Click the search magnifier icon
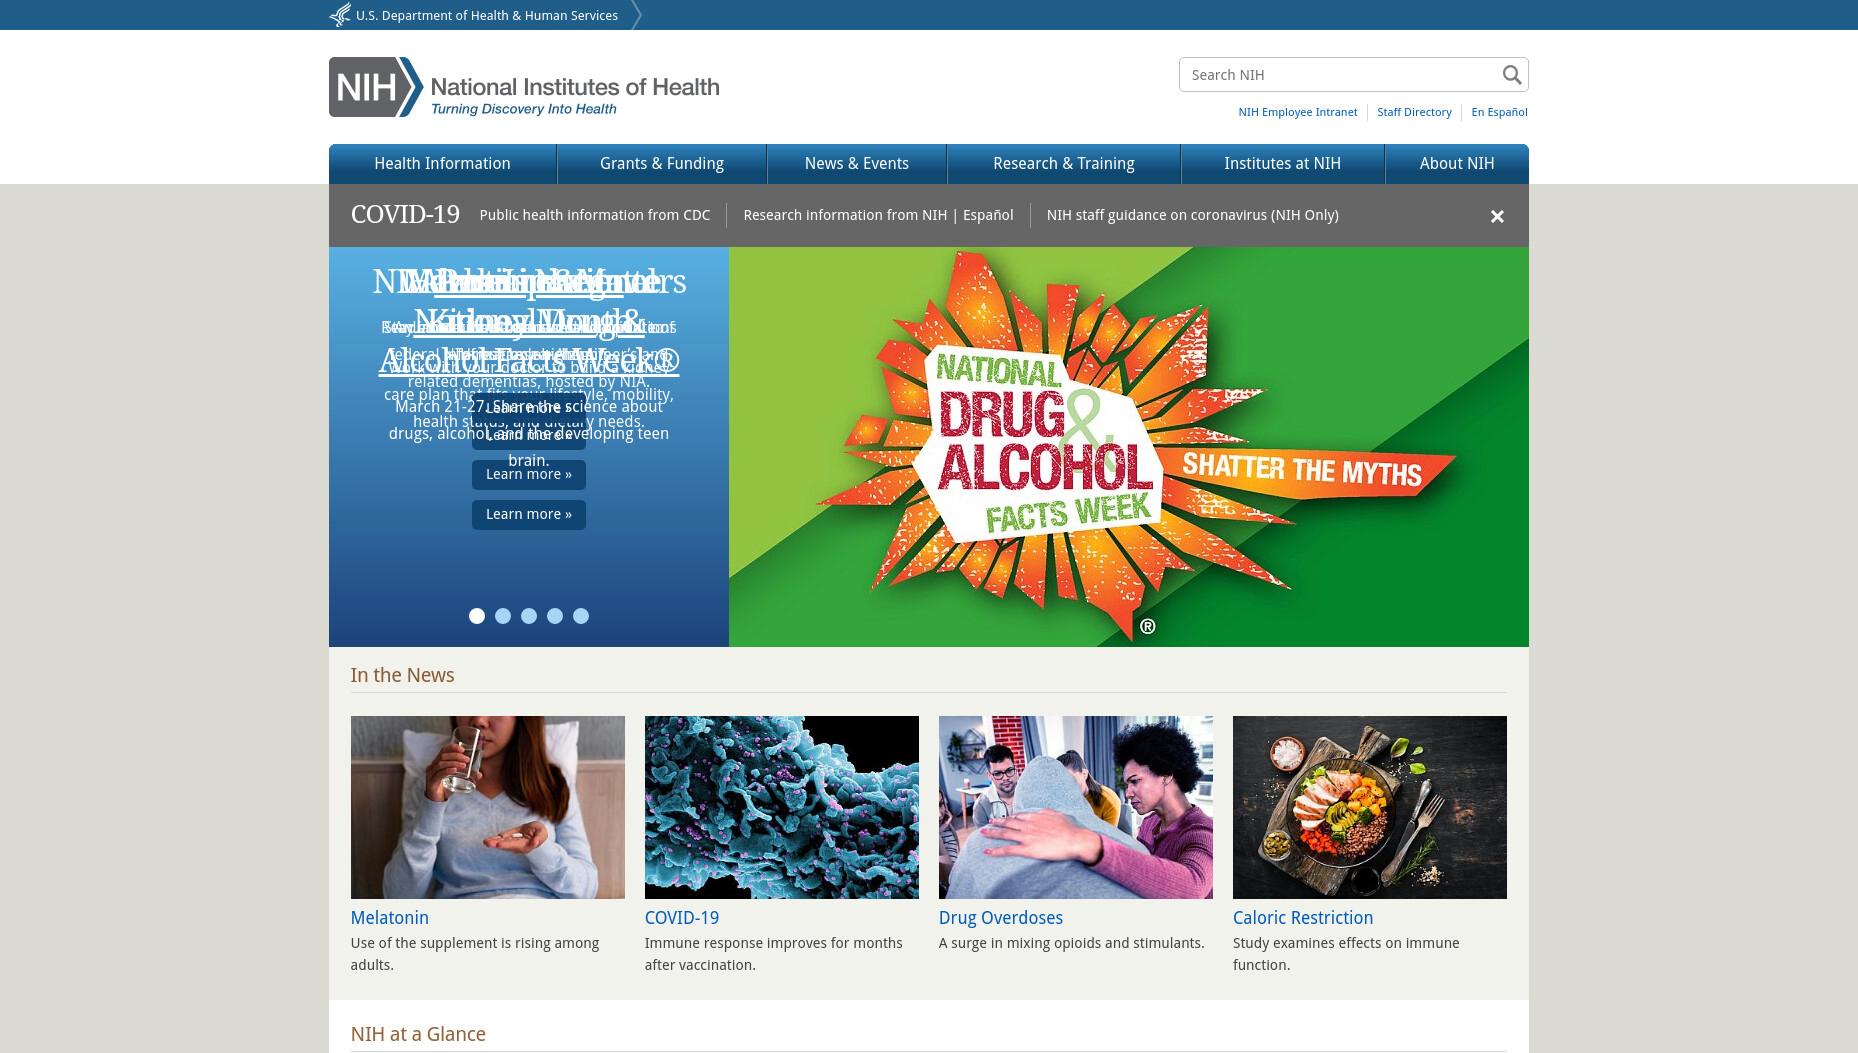1858x1053 pixels. pos(1511,75)
